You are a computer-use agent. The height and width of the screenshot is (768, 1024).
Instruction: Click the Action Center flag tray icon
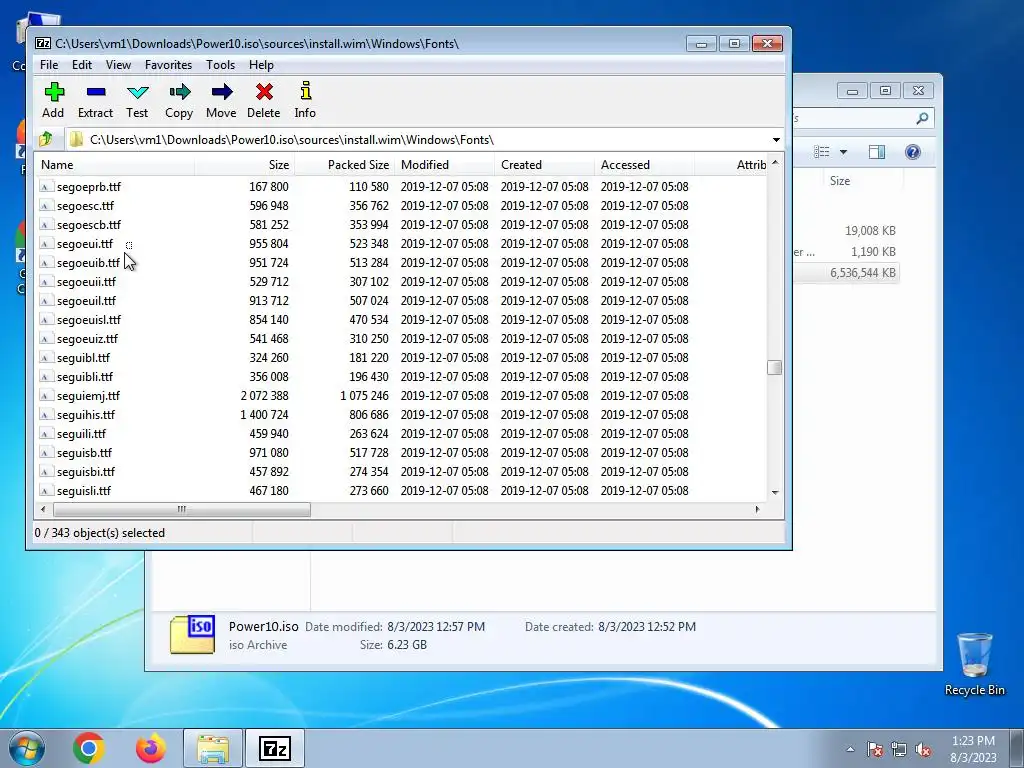874,750
